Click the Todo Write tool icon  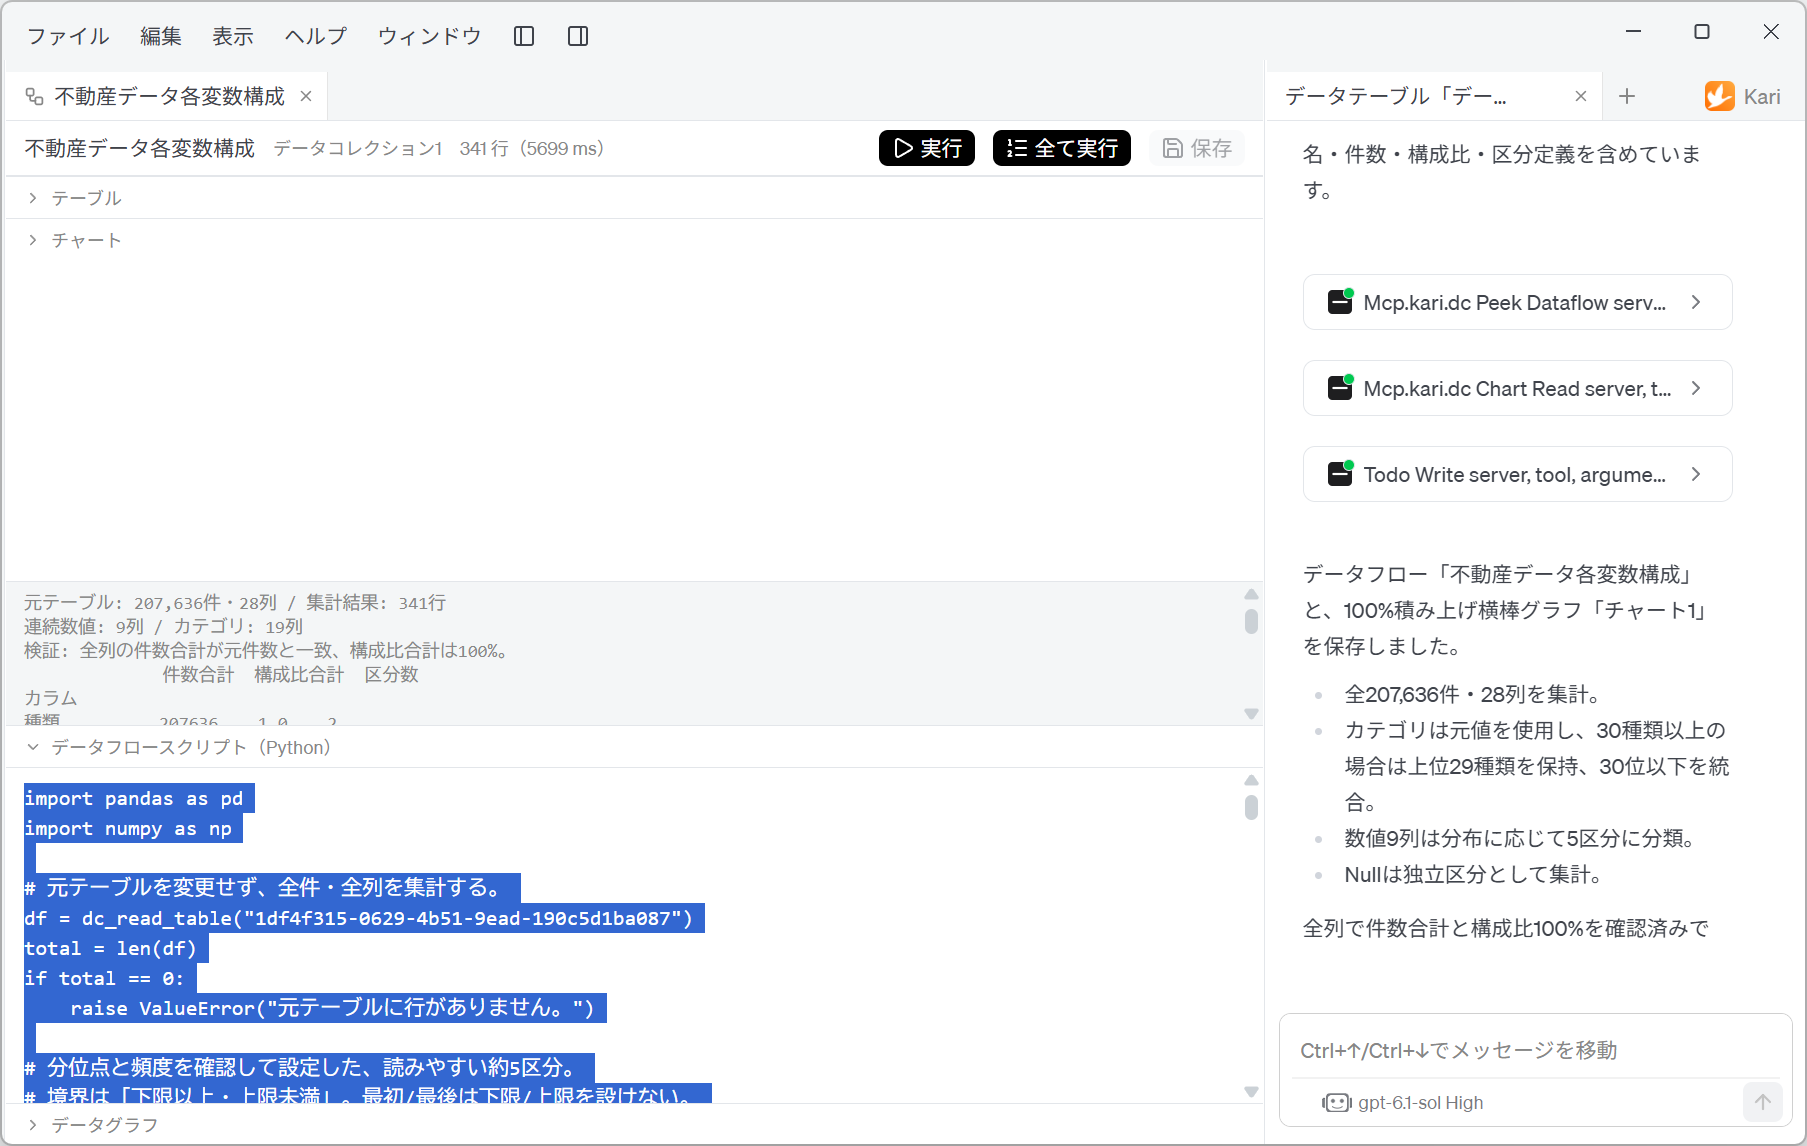pos(1340,474)
